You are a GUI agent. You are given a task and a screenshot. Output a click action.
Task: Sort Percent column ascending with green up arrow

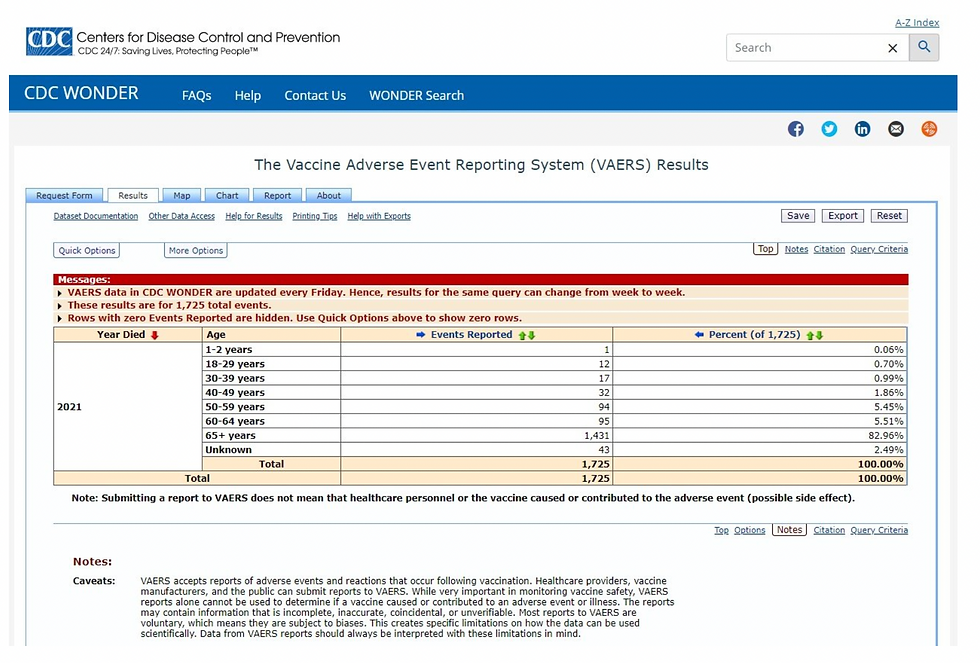point(810,336)
